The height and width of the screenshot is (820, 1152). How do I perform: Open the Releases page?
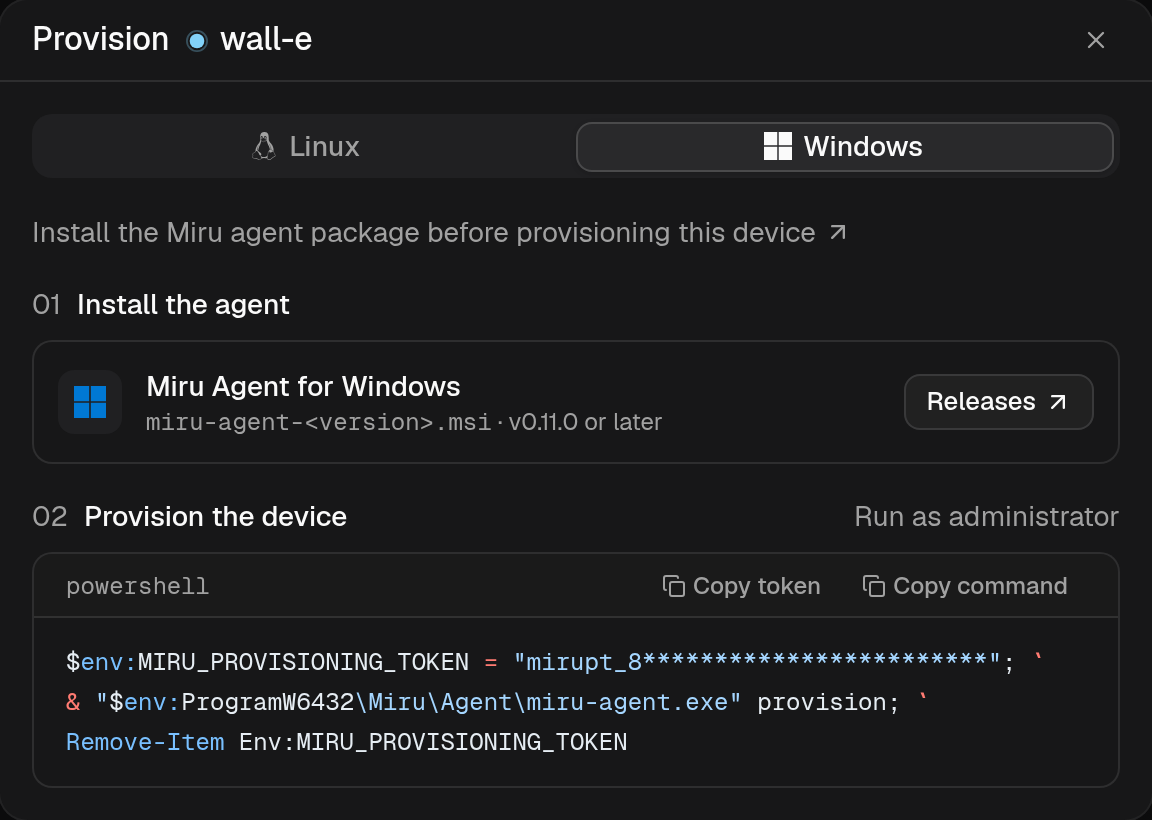pyautogui.click(x=998, y=402)
